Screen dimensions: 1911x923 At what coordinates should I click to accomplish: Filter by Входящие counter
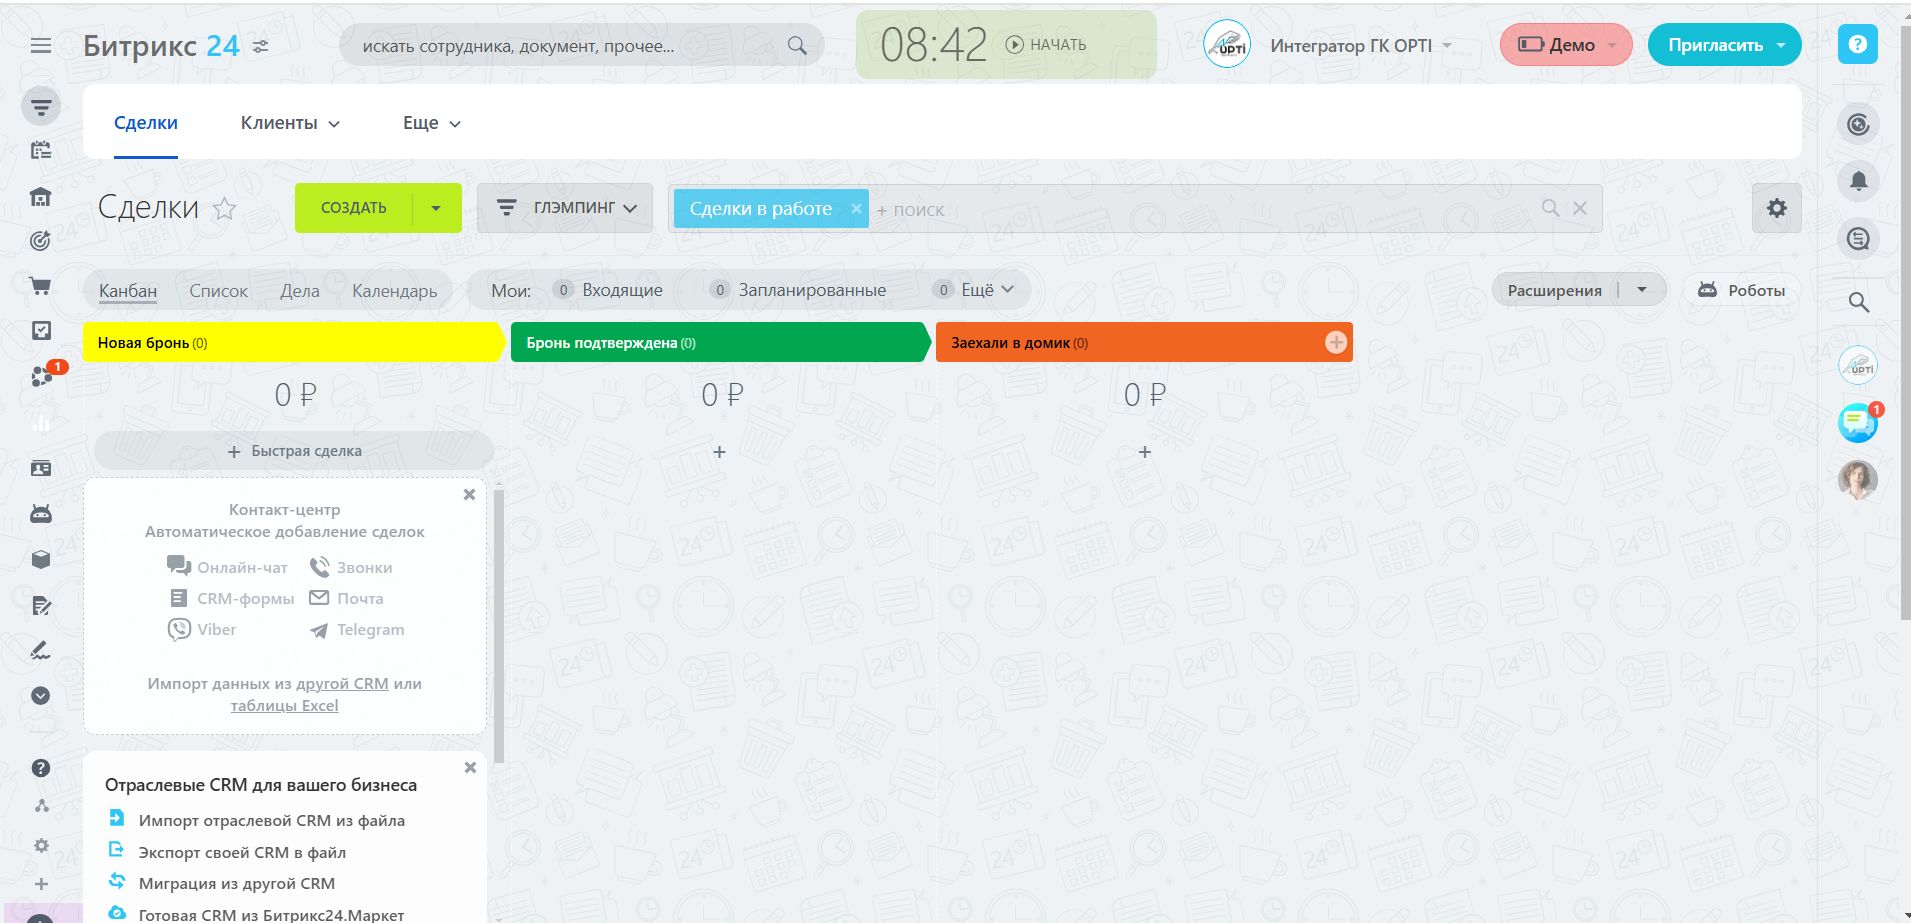tap(608, 290)
